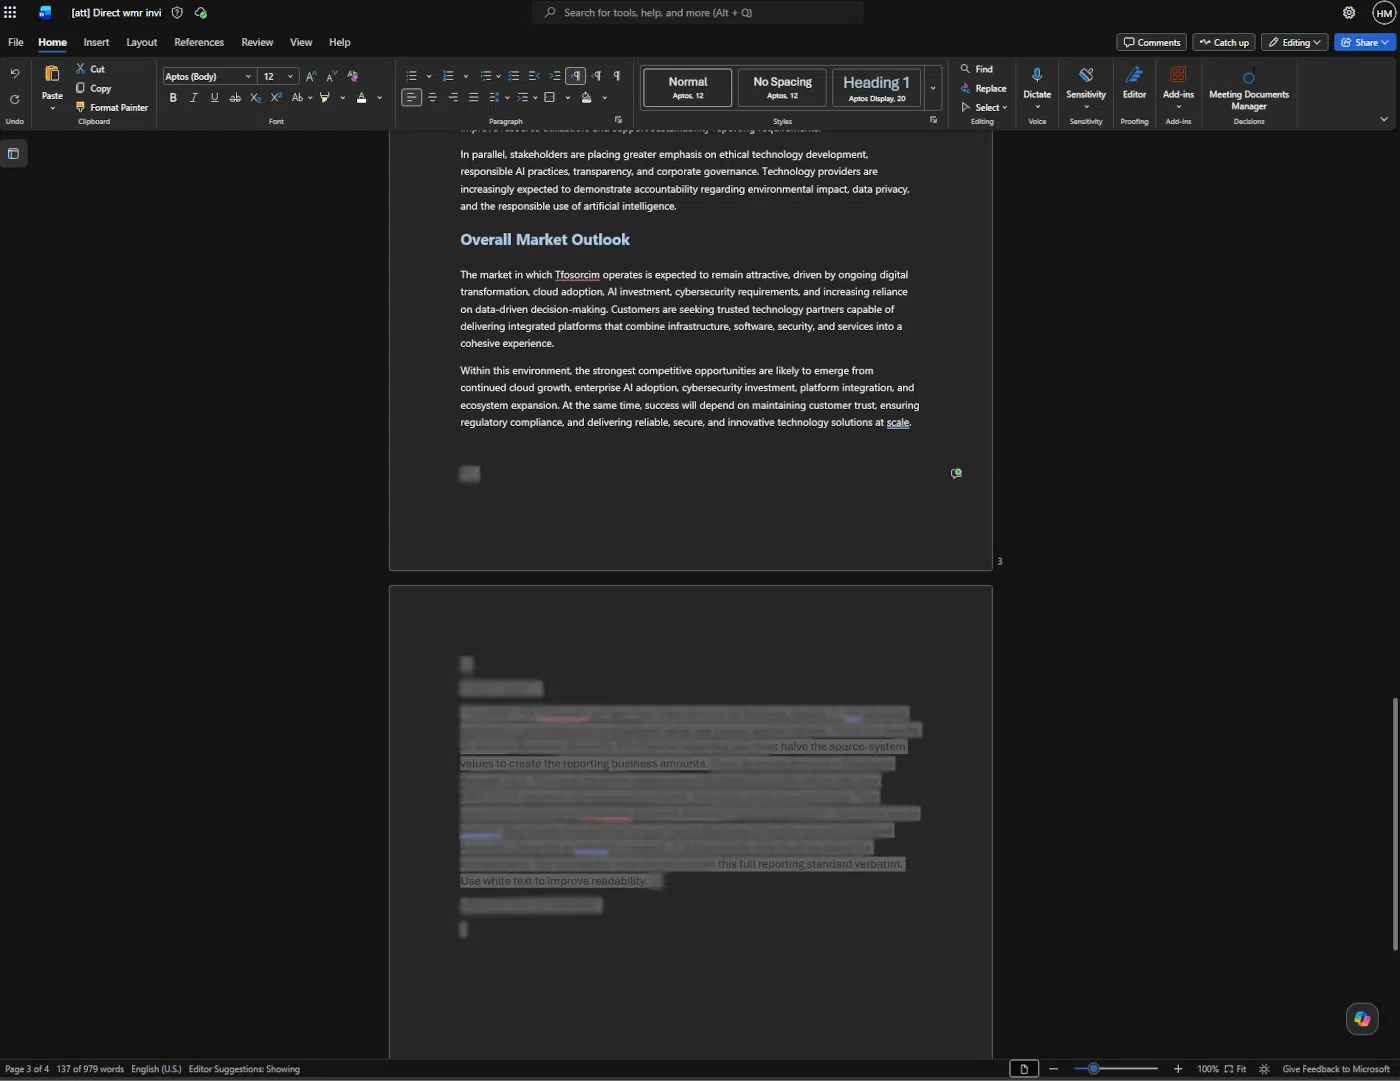Toggle italic formatting
Viewport: 1400px width, 1081px height.
pyautogui.click(x=194, y=98)
